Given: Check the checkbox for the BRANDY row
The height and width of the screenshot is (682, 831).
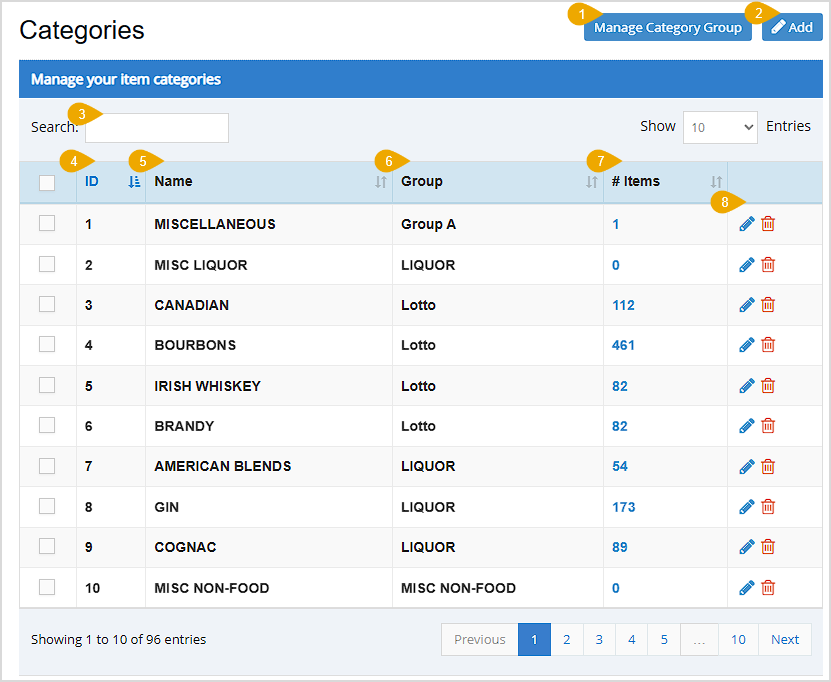Looking at the screenshot, I should (x=47, y=425).
